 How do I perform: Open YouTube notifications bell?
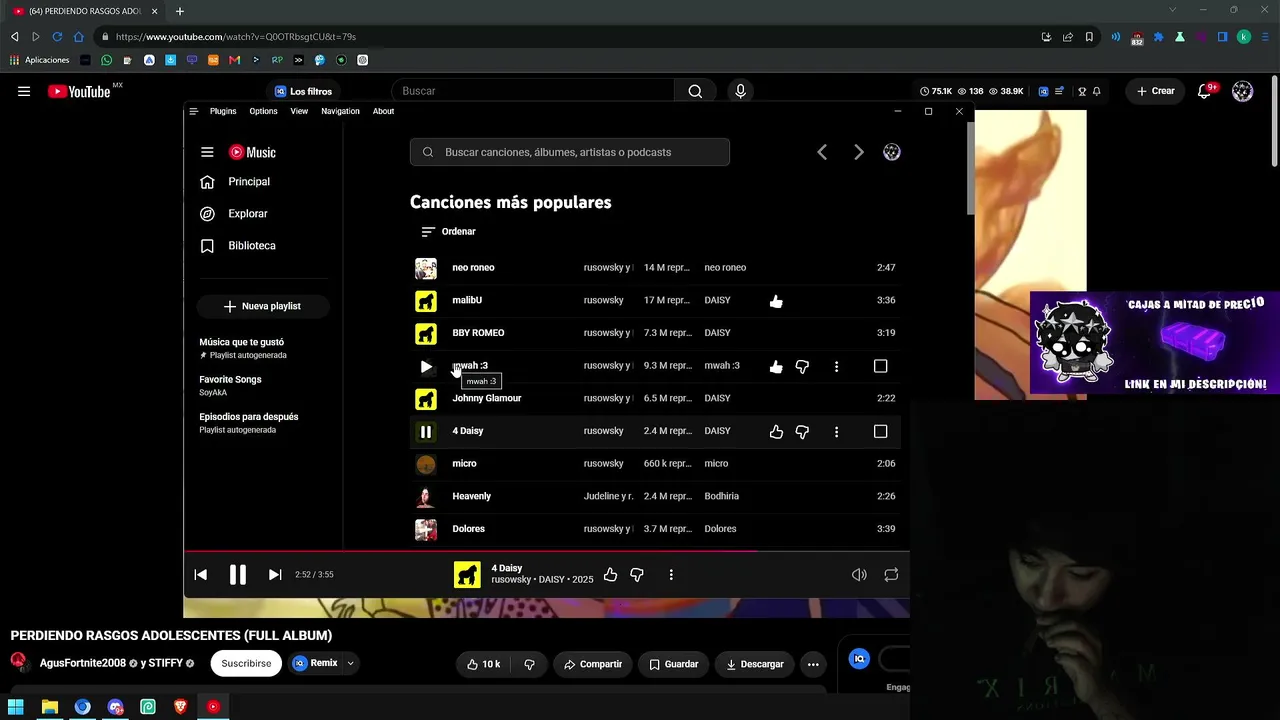1206,91
